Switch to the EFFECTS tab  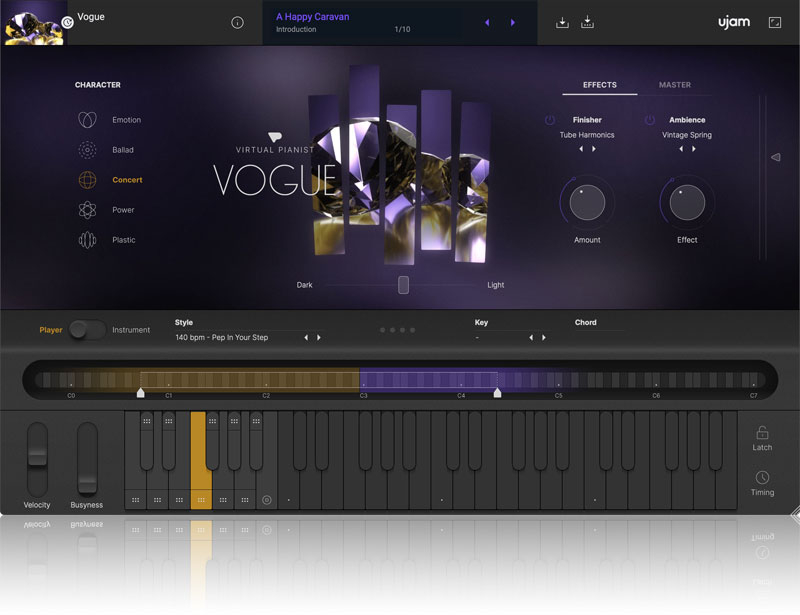pyautogui.click(x=600, y=85)
